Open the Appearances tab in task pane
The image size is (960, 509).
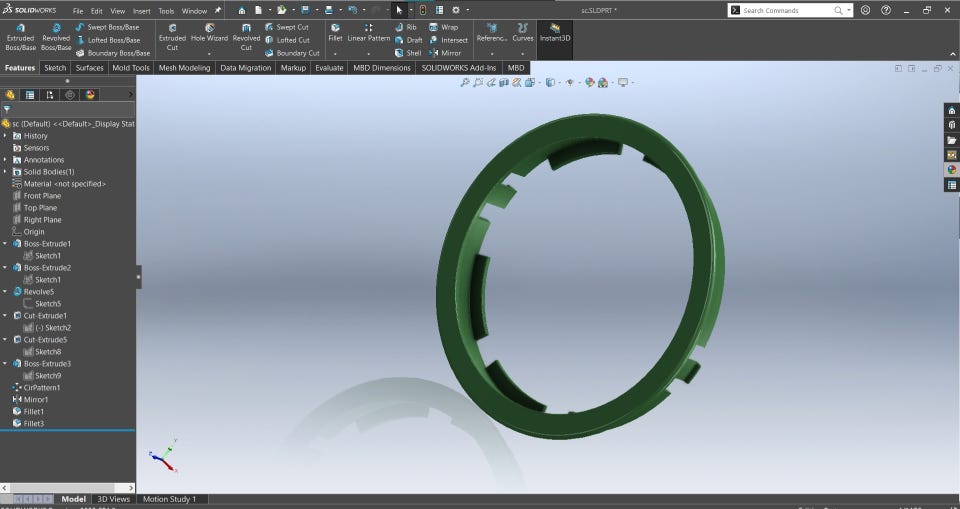(x=951, y=170)
